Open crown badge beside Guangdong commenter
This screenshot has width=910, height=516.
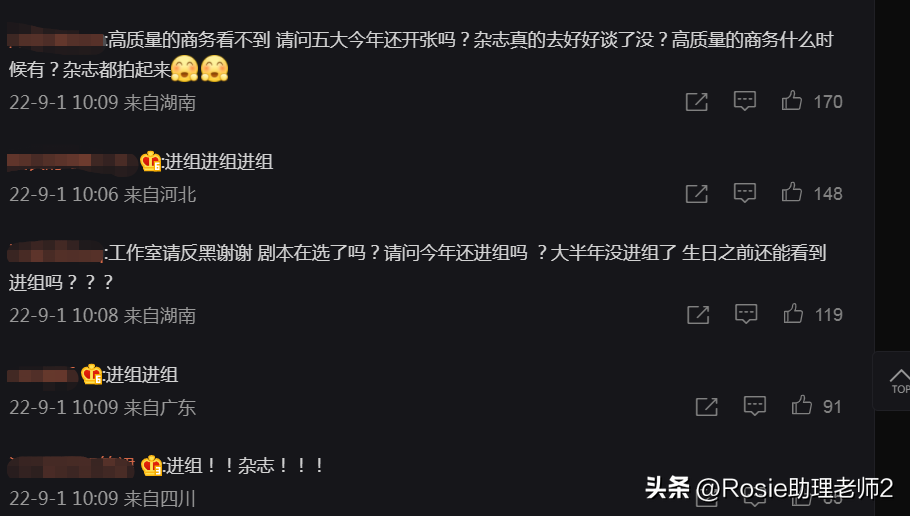point(91,374)
